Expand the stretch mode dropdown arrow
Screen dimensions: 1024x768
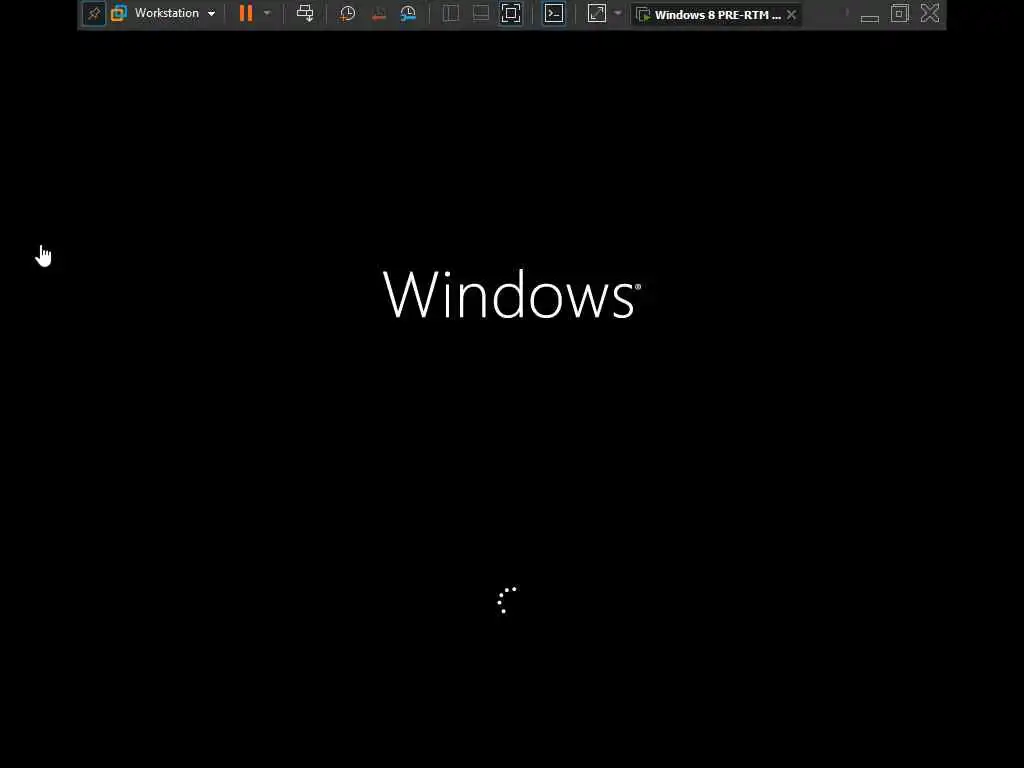(x=618, y=13)
